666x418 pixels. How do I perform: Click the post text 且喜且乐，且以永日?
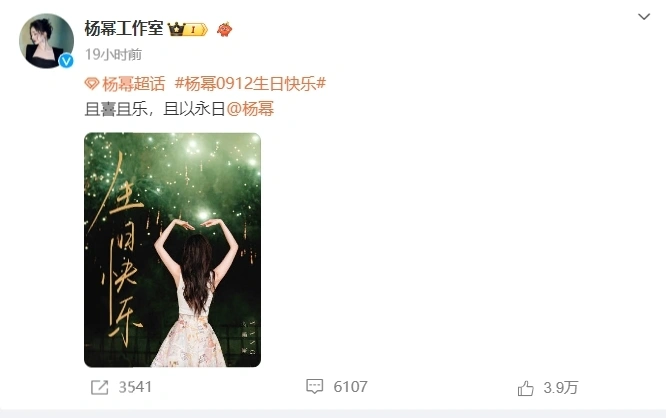click(155, 109)
